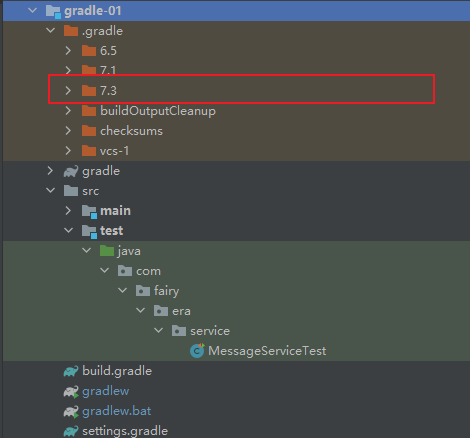
Task: Expand the 7.3 folder
Action: pos(68,91)
